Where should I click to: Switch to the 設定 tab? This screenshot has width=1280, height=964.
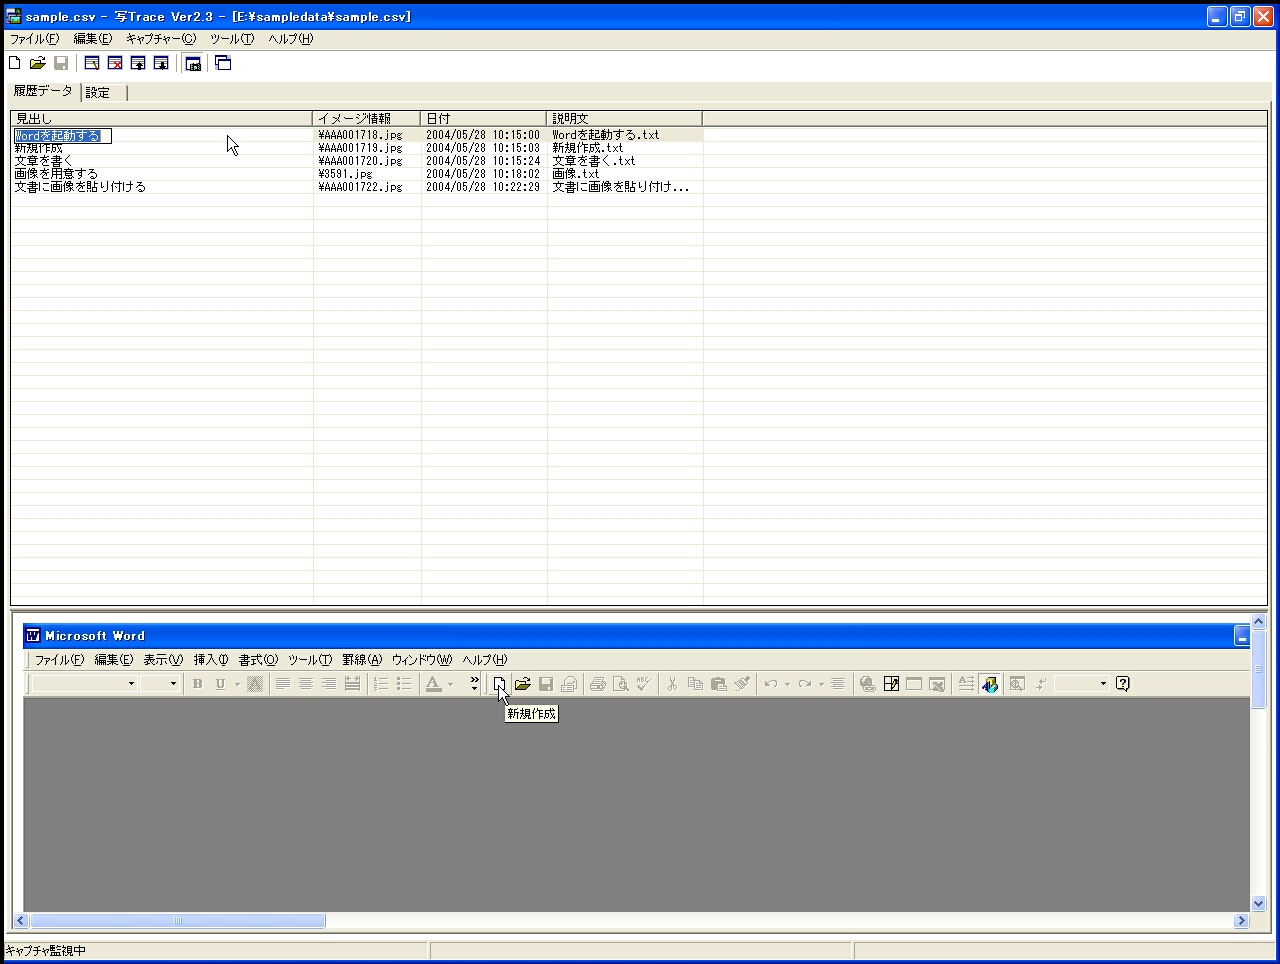[x=104, y=93]
